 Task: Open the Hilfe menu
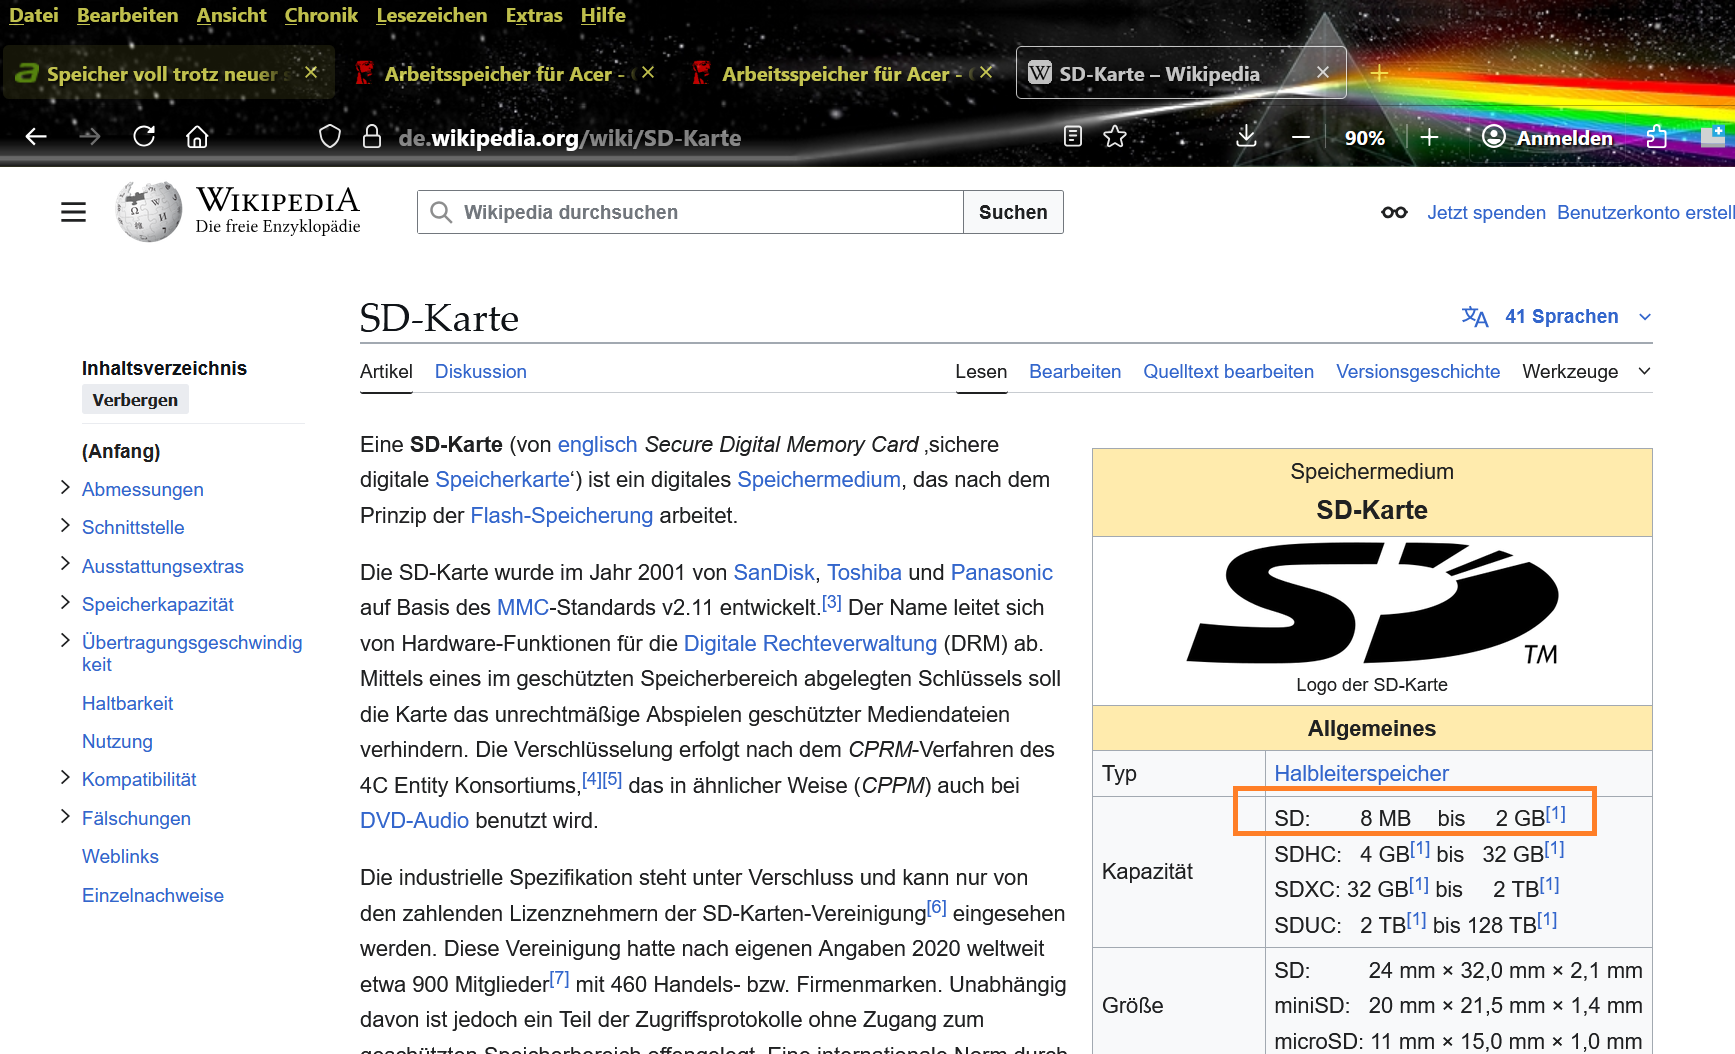click(602, 15)
